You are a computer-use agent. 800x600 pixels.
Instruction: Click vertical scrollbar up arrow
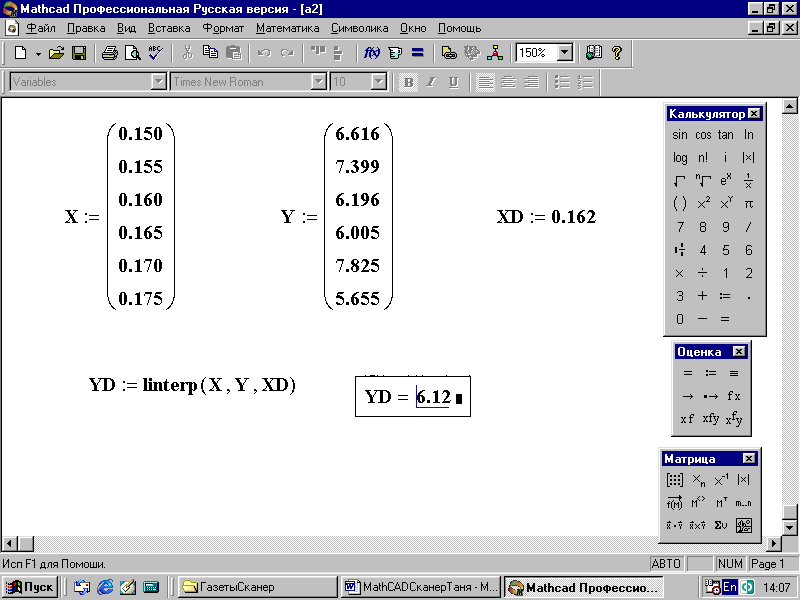[x=789, y=106]
